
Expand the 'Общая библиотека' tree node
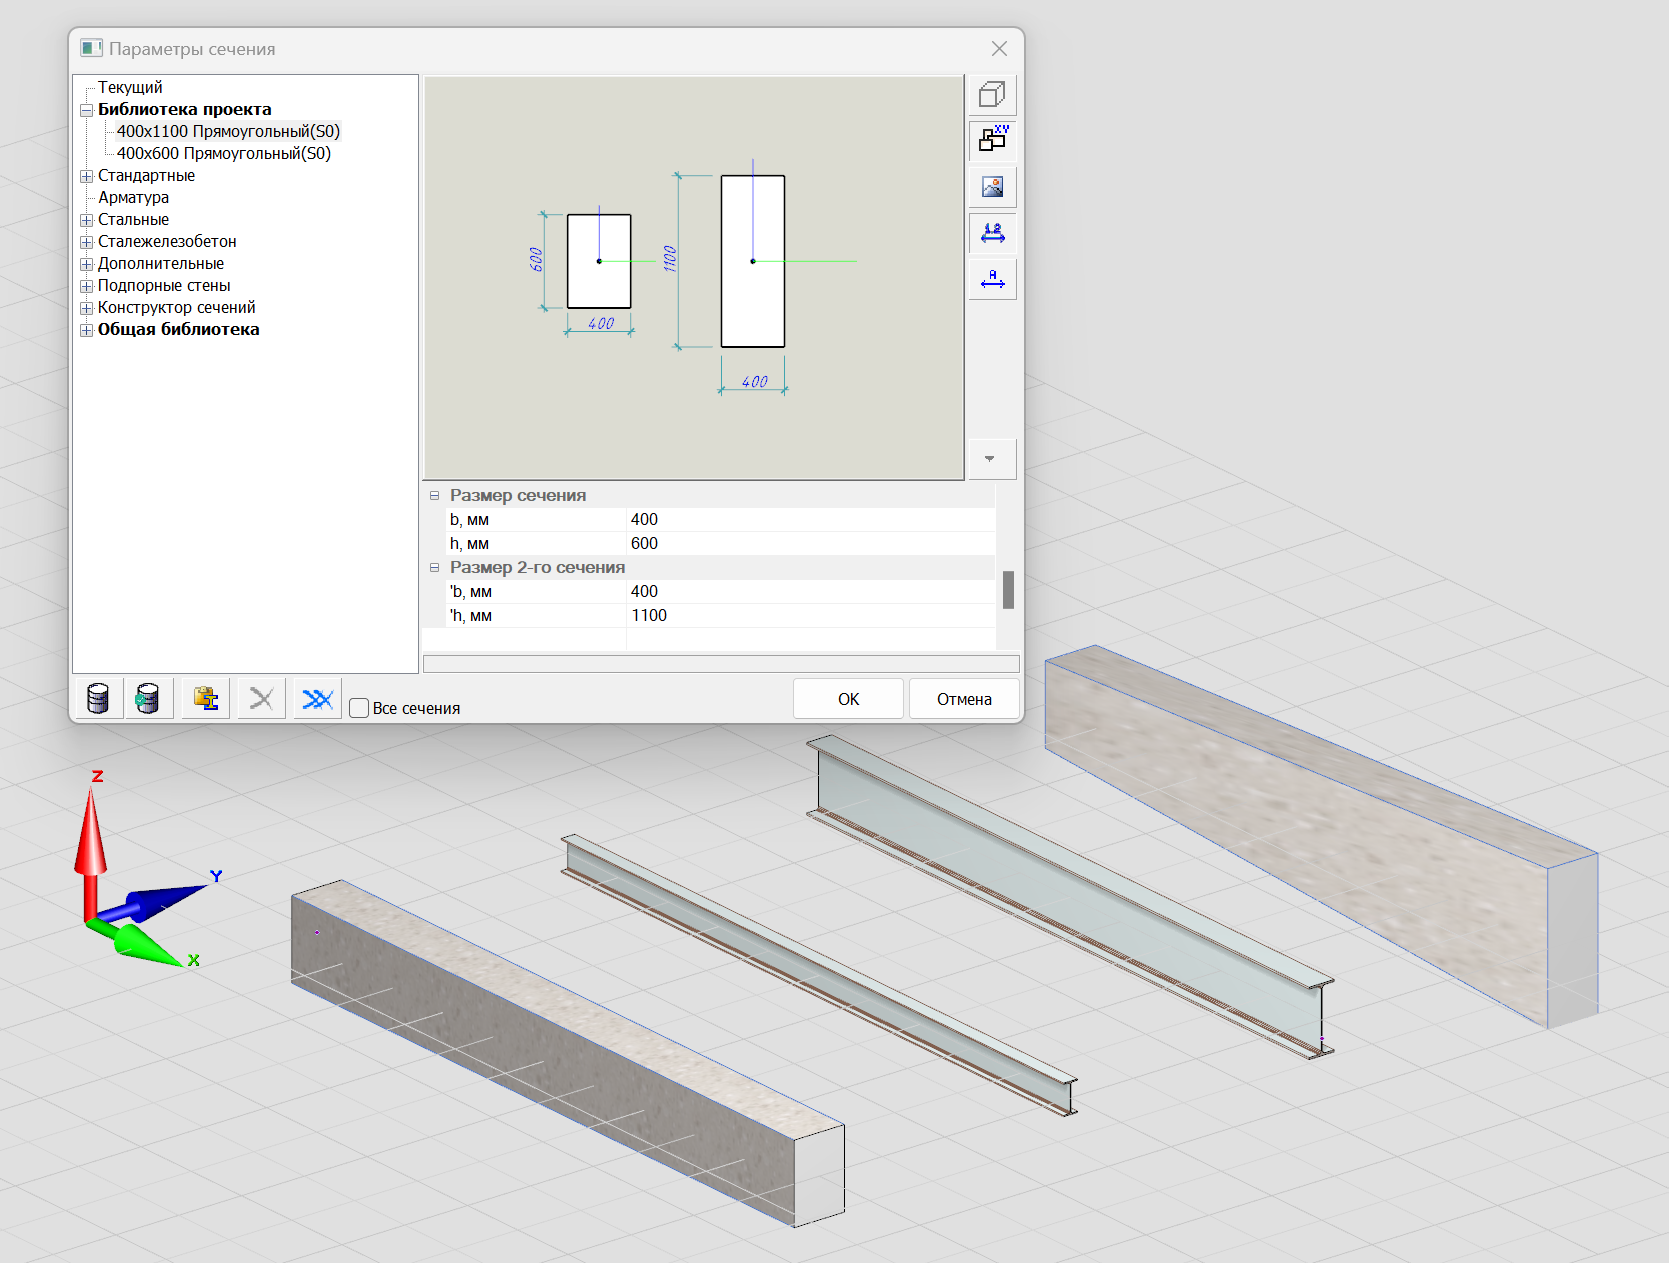click(87, 330)
